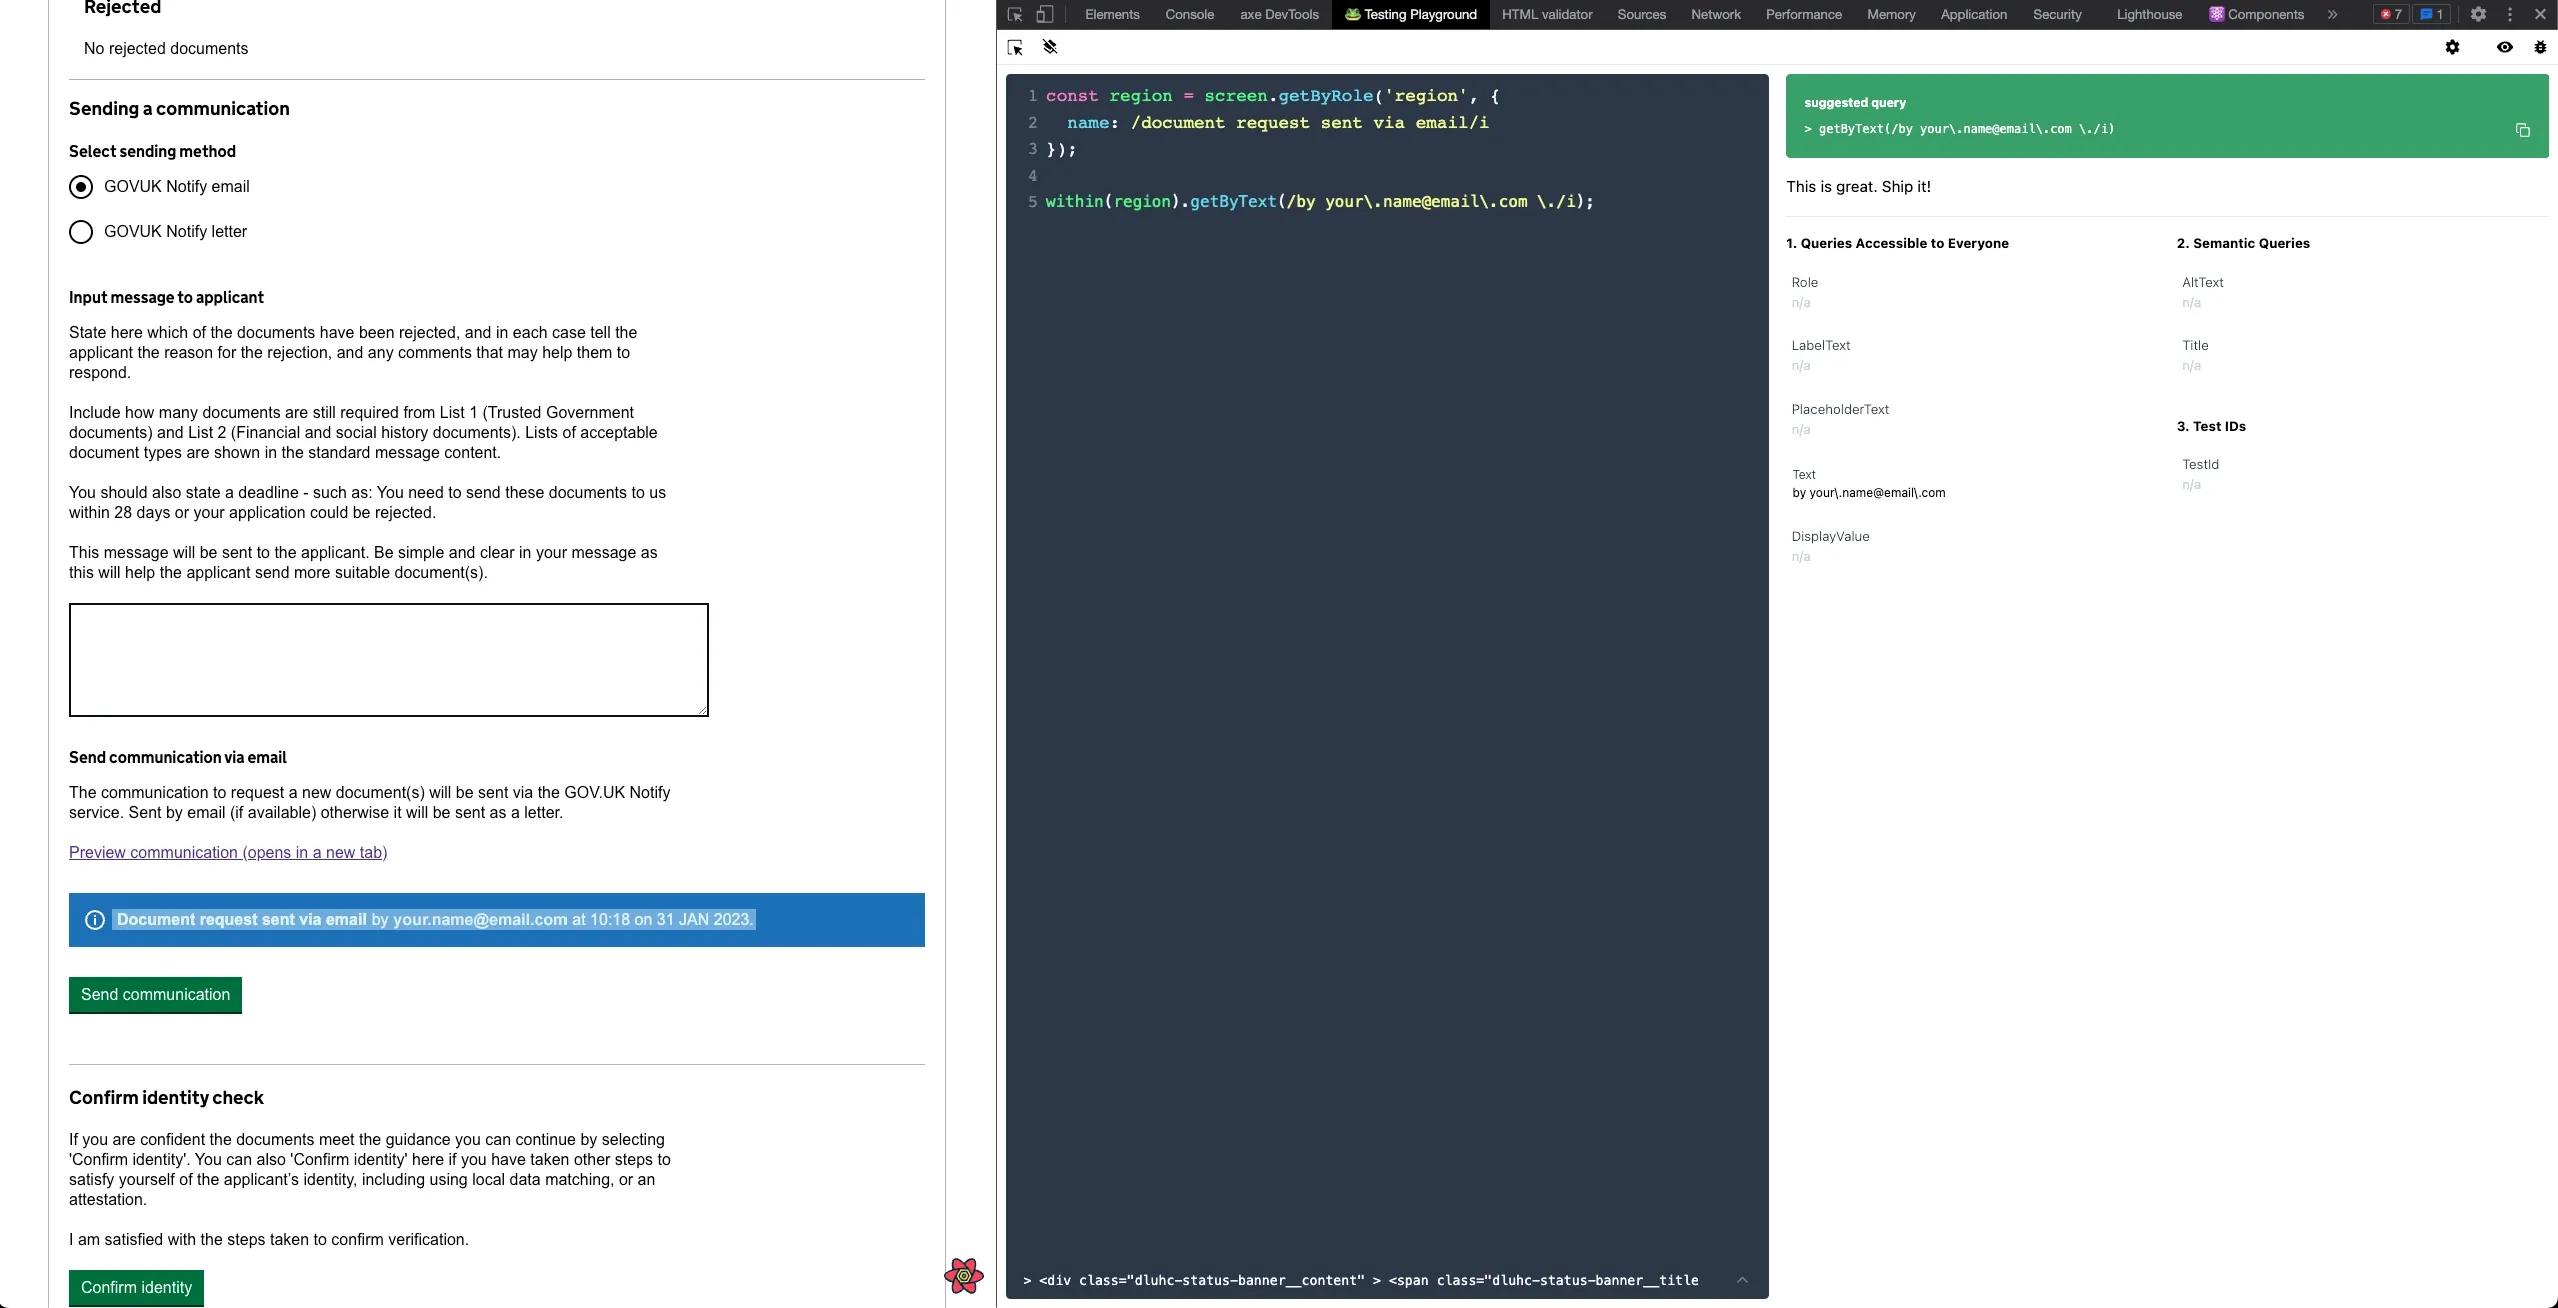Click the eye preview icon
This screenshot has height=1308, width=2558.
pyautogui.click(x=2504, y=47)
